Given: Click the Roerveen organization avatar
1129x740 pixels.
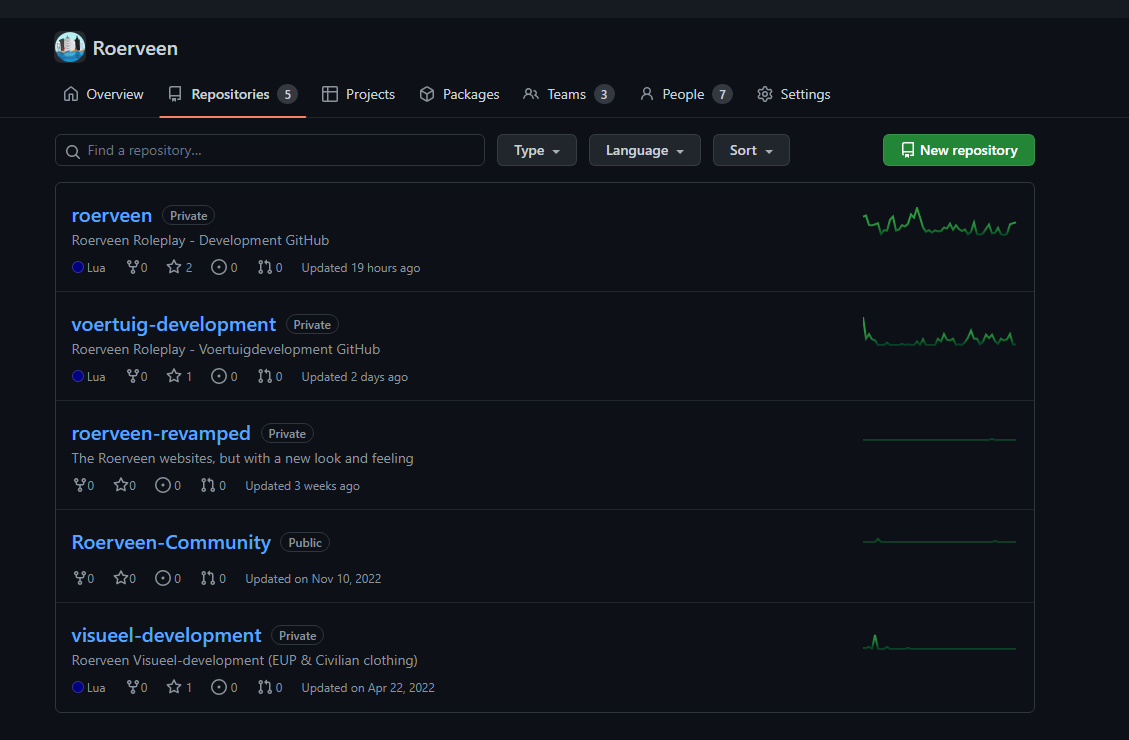Looking at the screenshot, I should (70, 47).
